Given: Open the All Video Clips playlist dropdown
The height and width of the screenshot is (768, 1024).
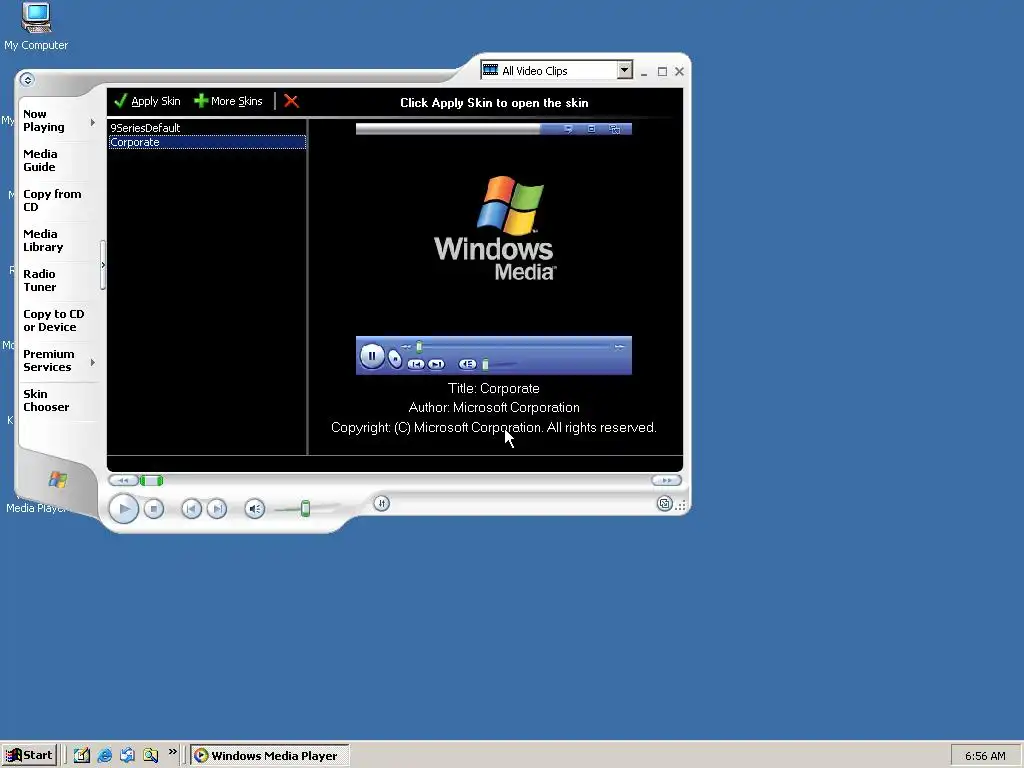Looking at the screenshot, I should pyautogui.click(x=624, y=70).
